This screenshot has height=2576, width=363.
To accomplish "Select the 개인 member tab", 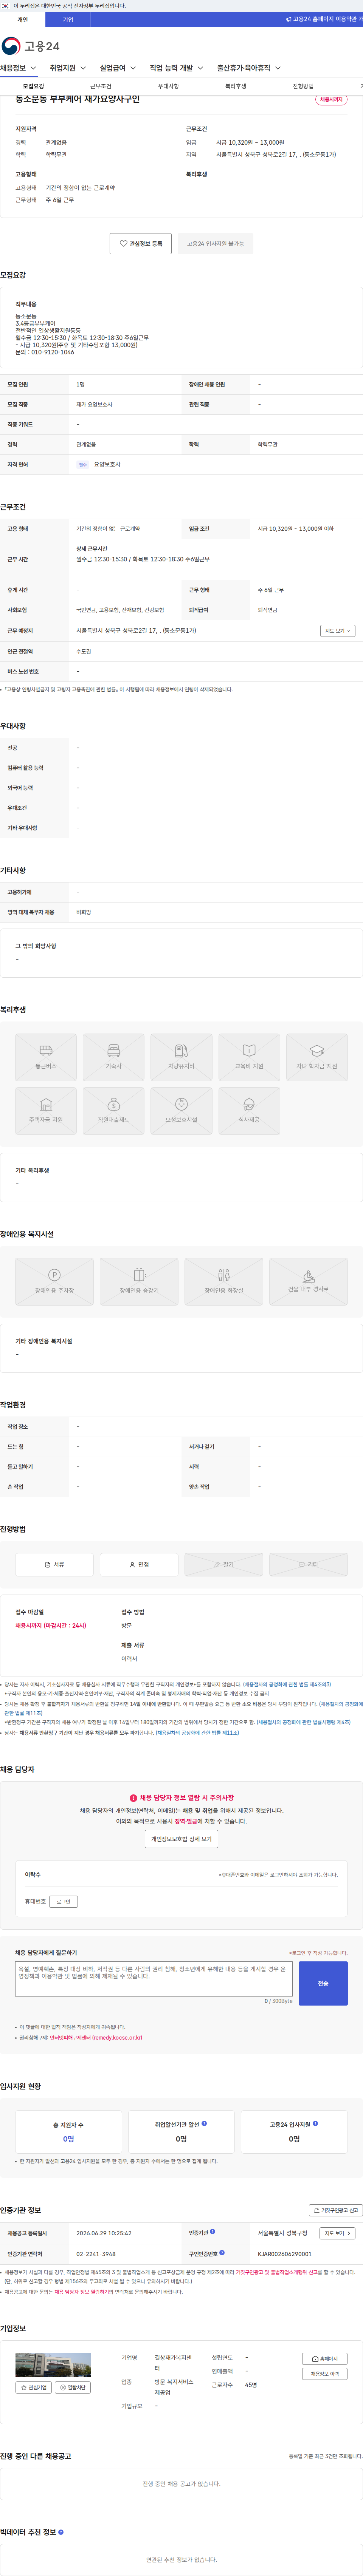I will 22,19.
